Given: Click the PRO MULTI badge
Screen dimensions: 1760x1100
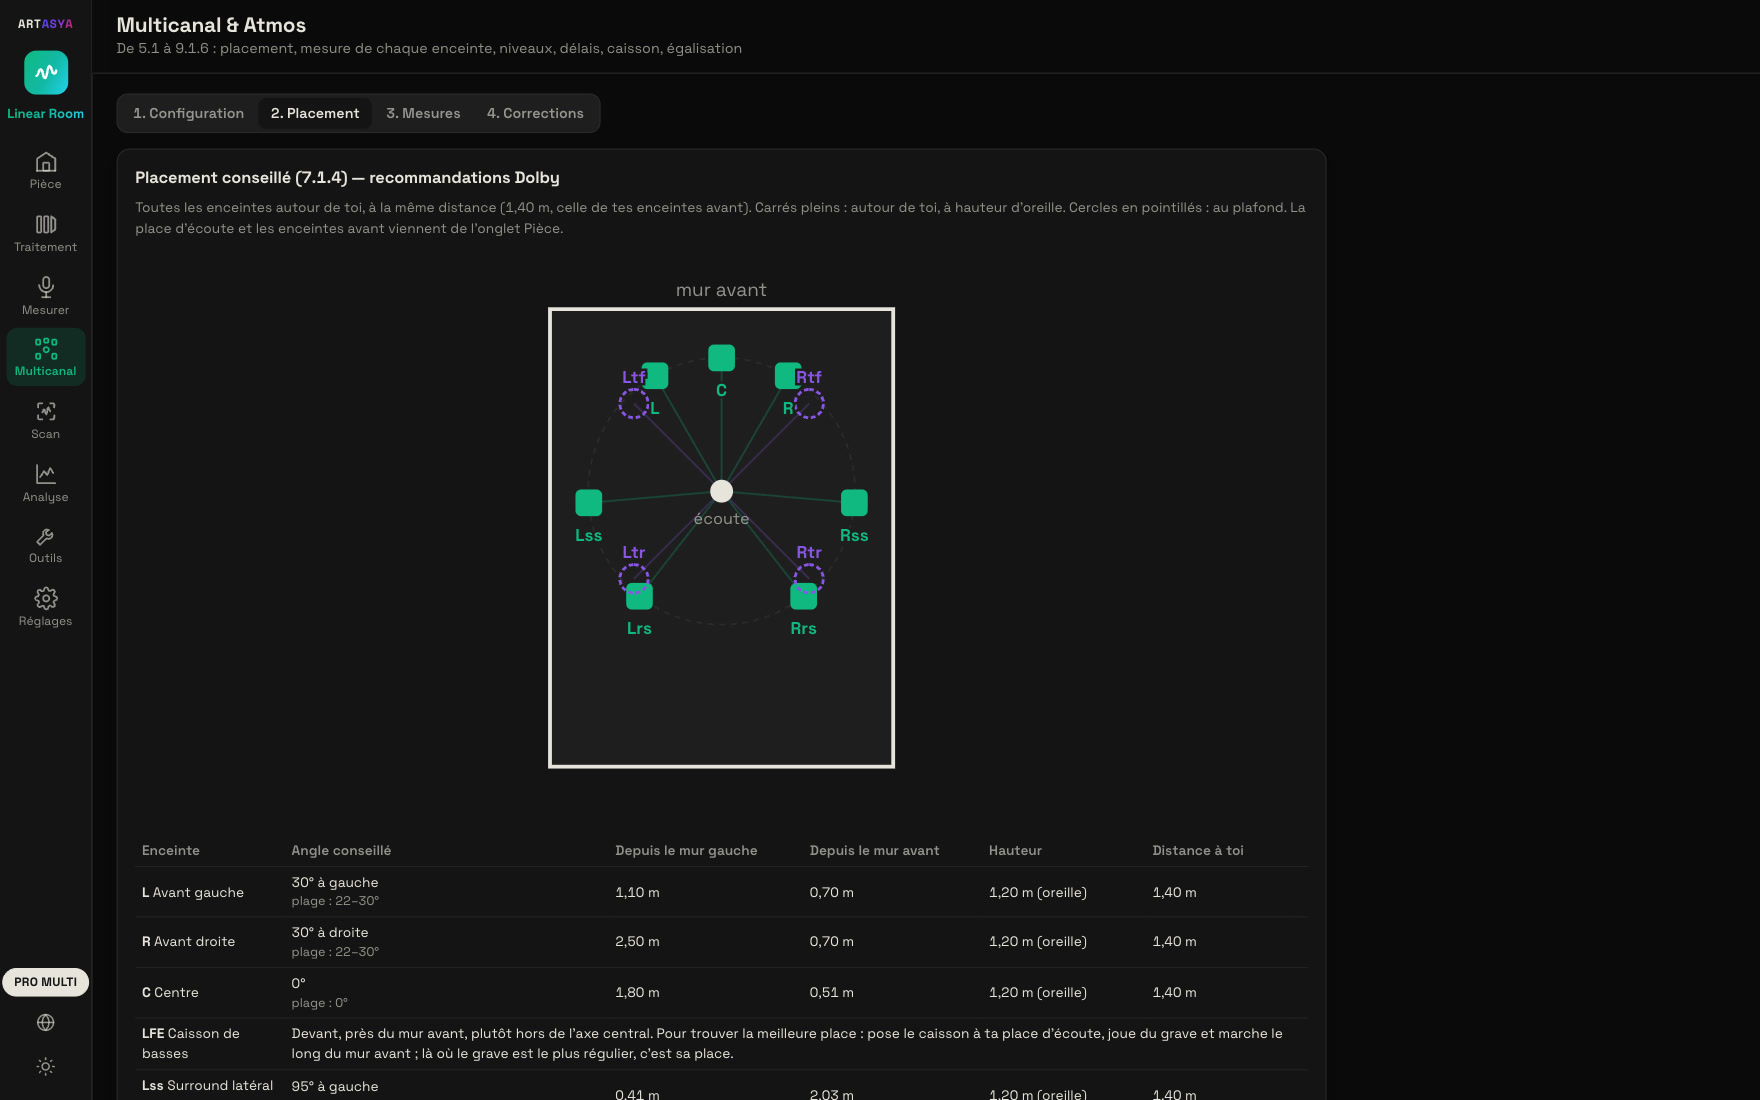Looking at the screenshot, I should (x=45, y=982).
